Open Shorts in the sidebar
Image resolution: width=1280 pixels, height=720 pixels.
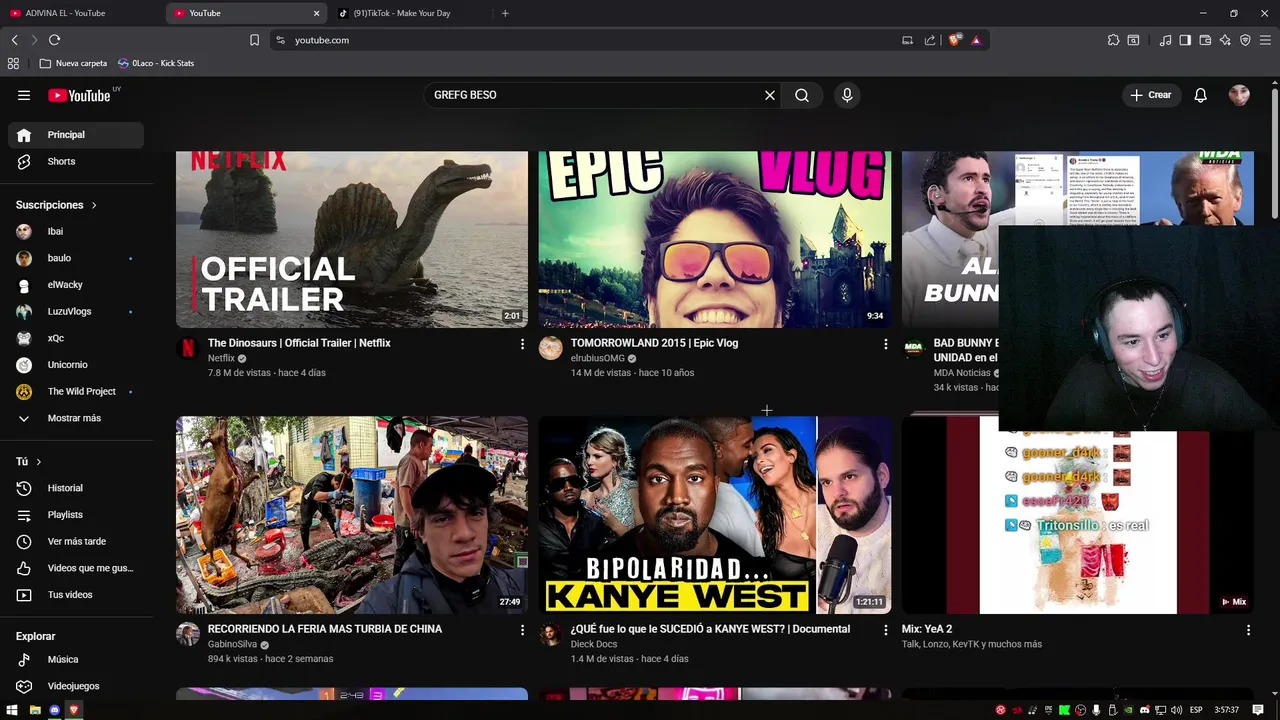pyautogui.click(x=76, y=161)
